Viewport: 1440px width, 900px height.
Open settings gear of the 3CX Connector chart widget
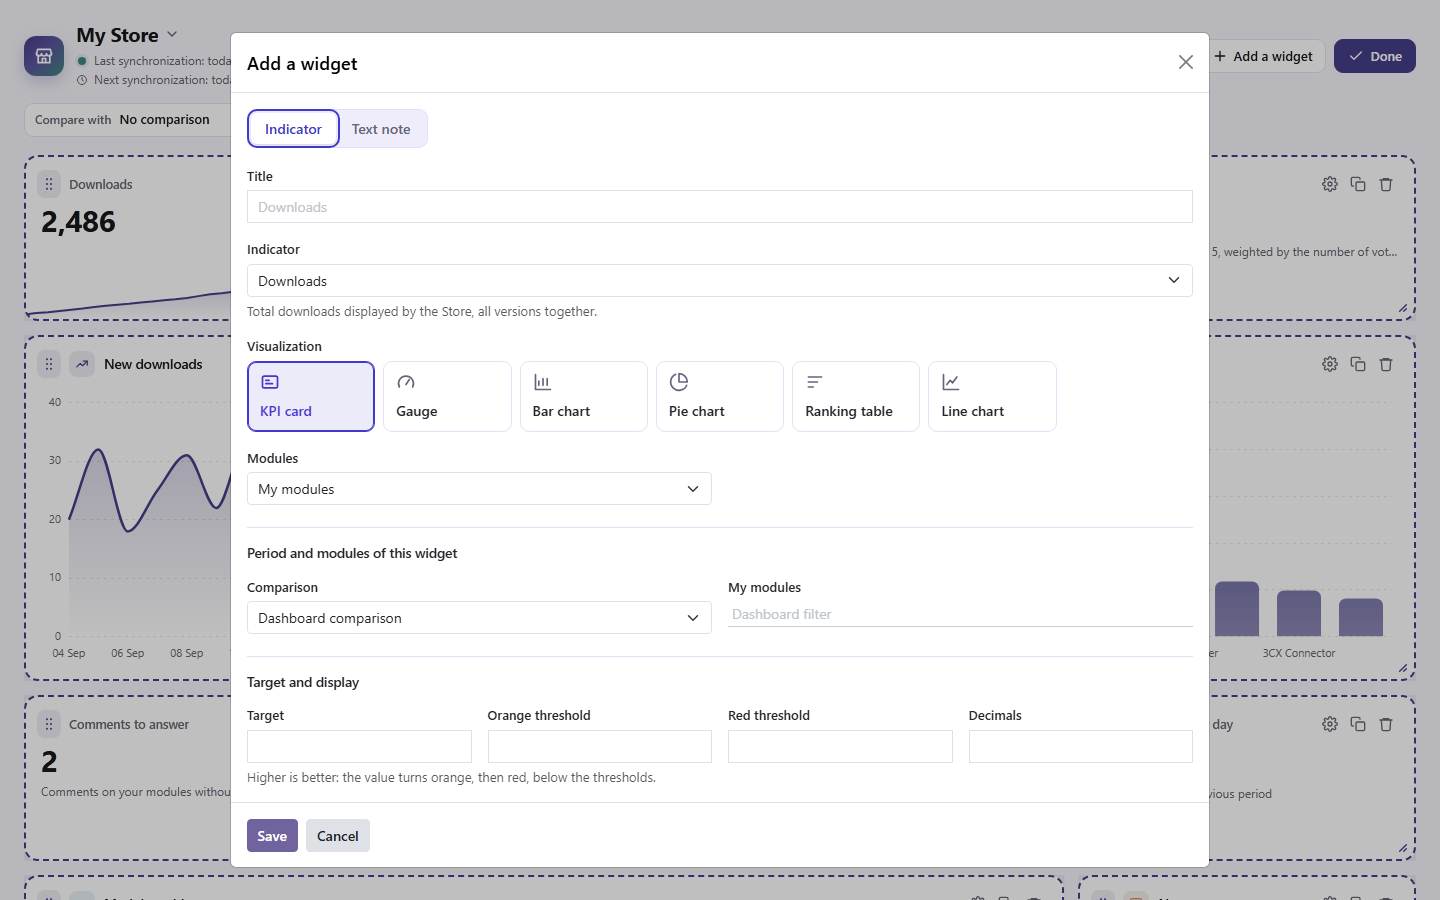pyautogui.click(x=1330, y=364)
